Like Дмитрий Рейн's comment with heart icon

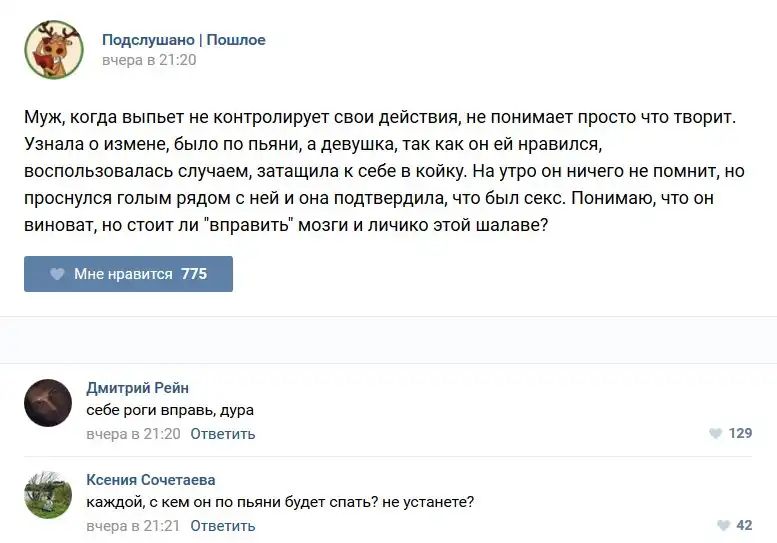(x=715, y=434)
